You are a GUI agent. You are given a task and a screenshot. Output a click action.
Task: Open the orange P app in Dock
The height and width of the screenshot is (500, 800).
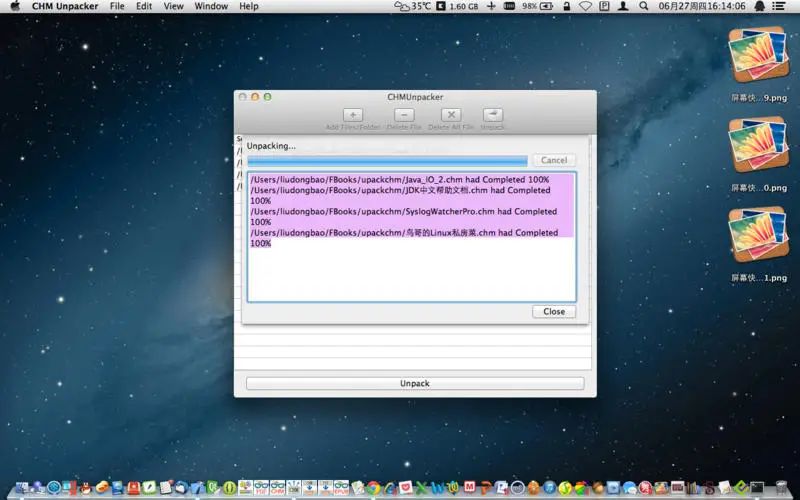tap(487, 488)
